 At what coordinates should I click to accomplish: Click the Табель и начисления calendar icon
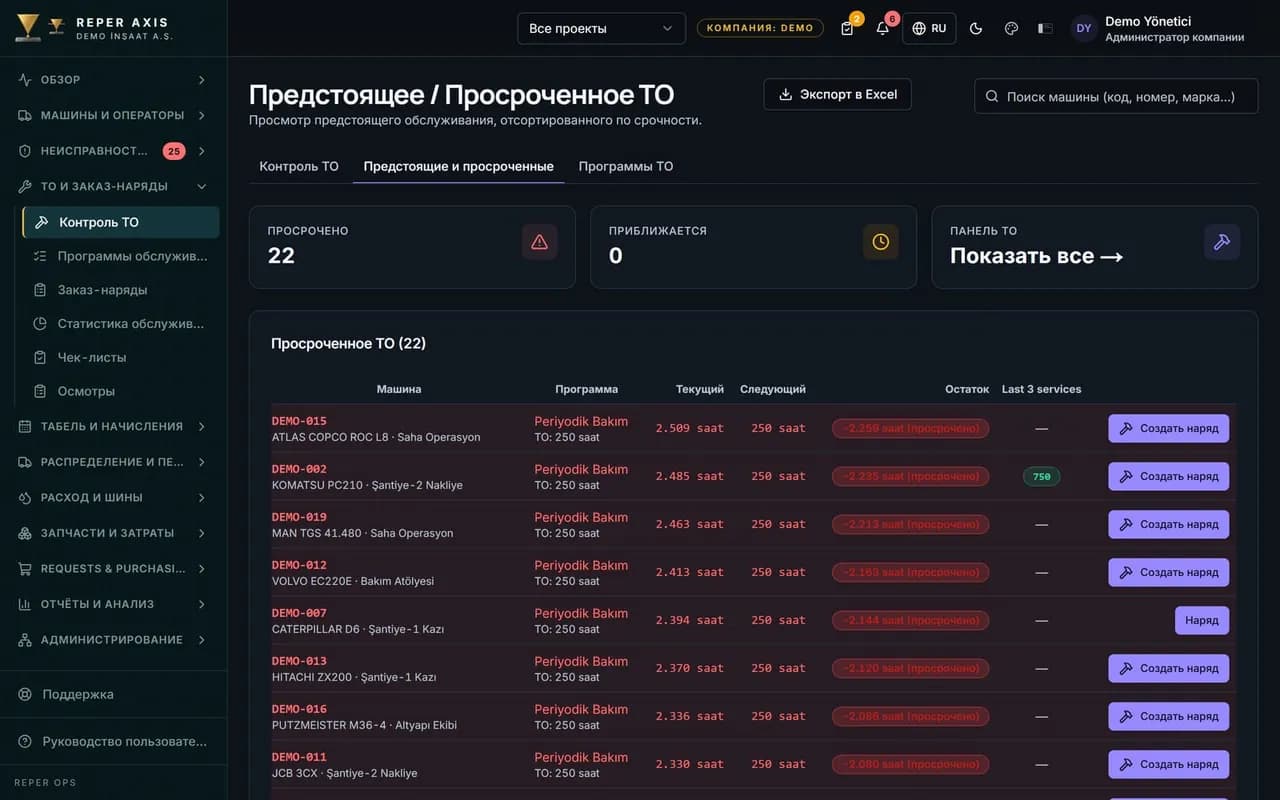[25, 426]
